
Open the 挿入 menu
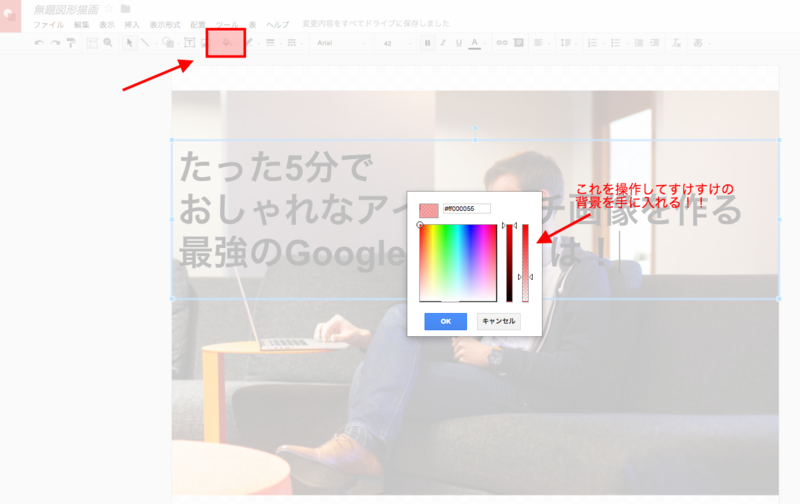click(132, 24)
